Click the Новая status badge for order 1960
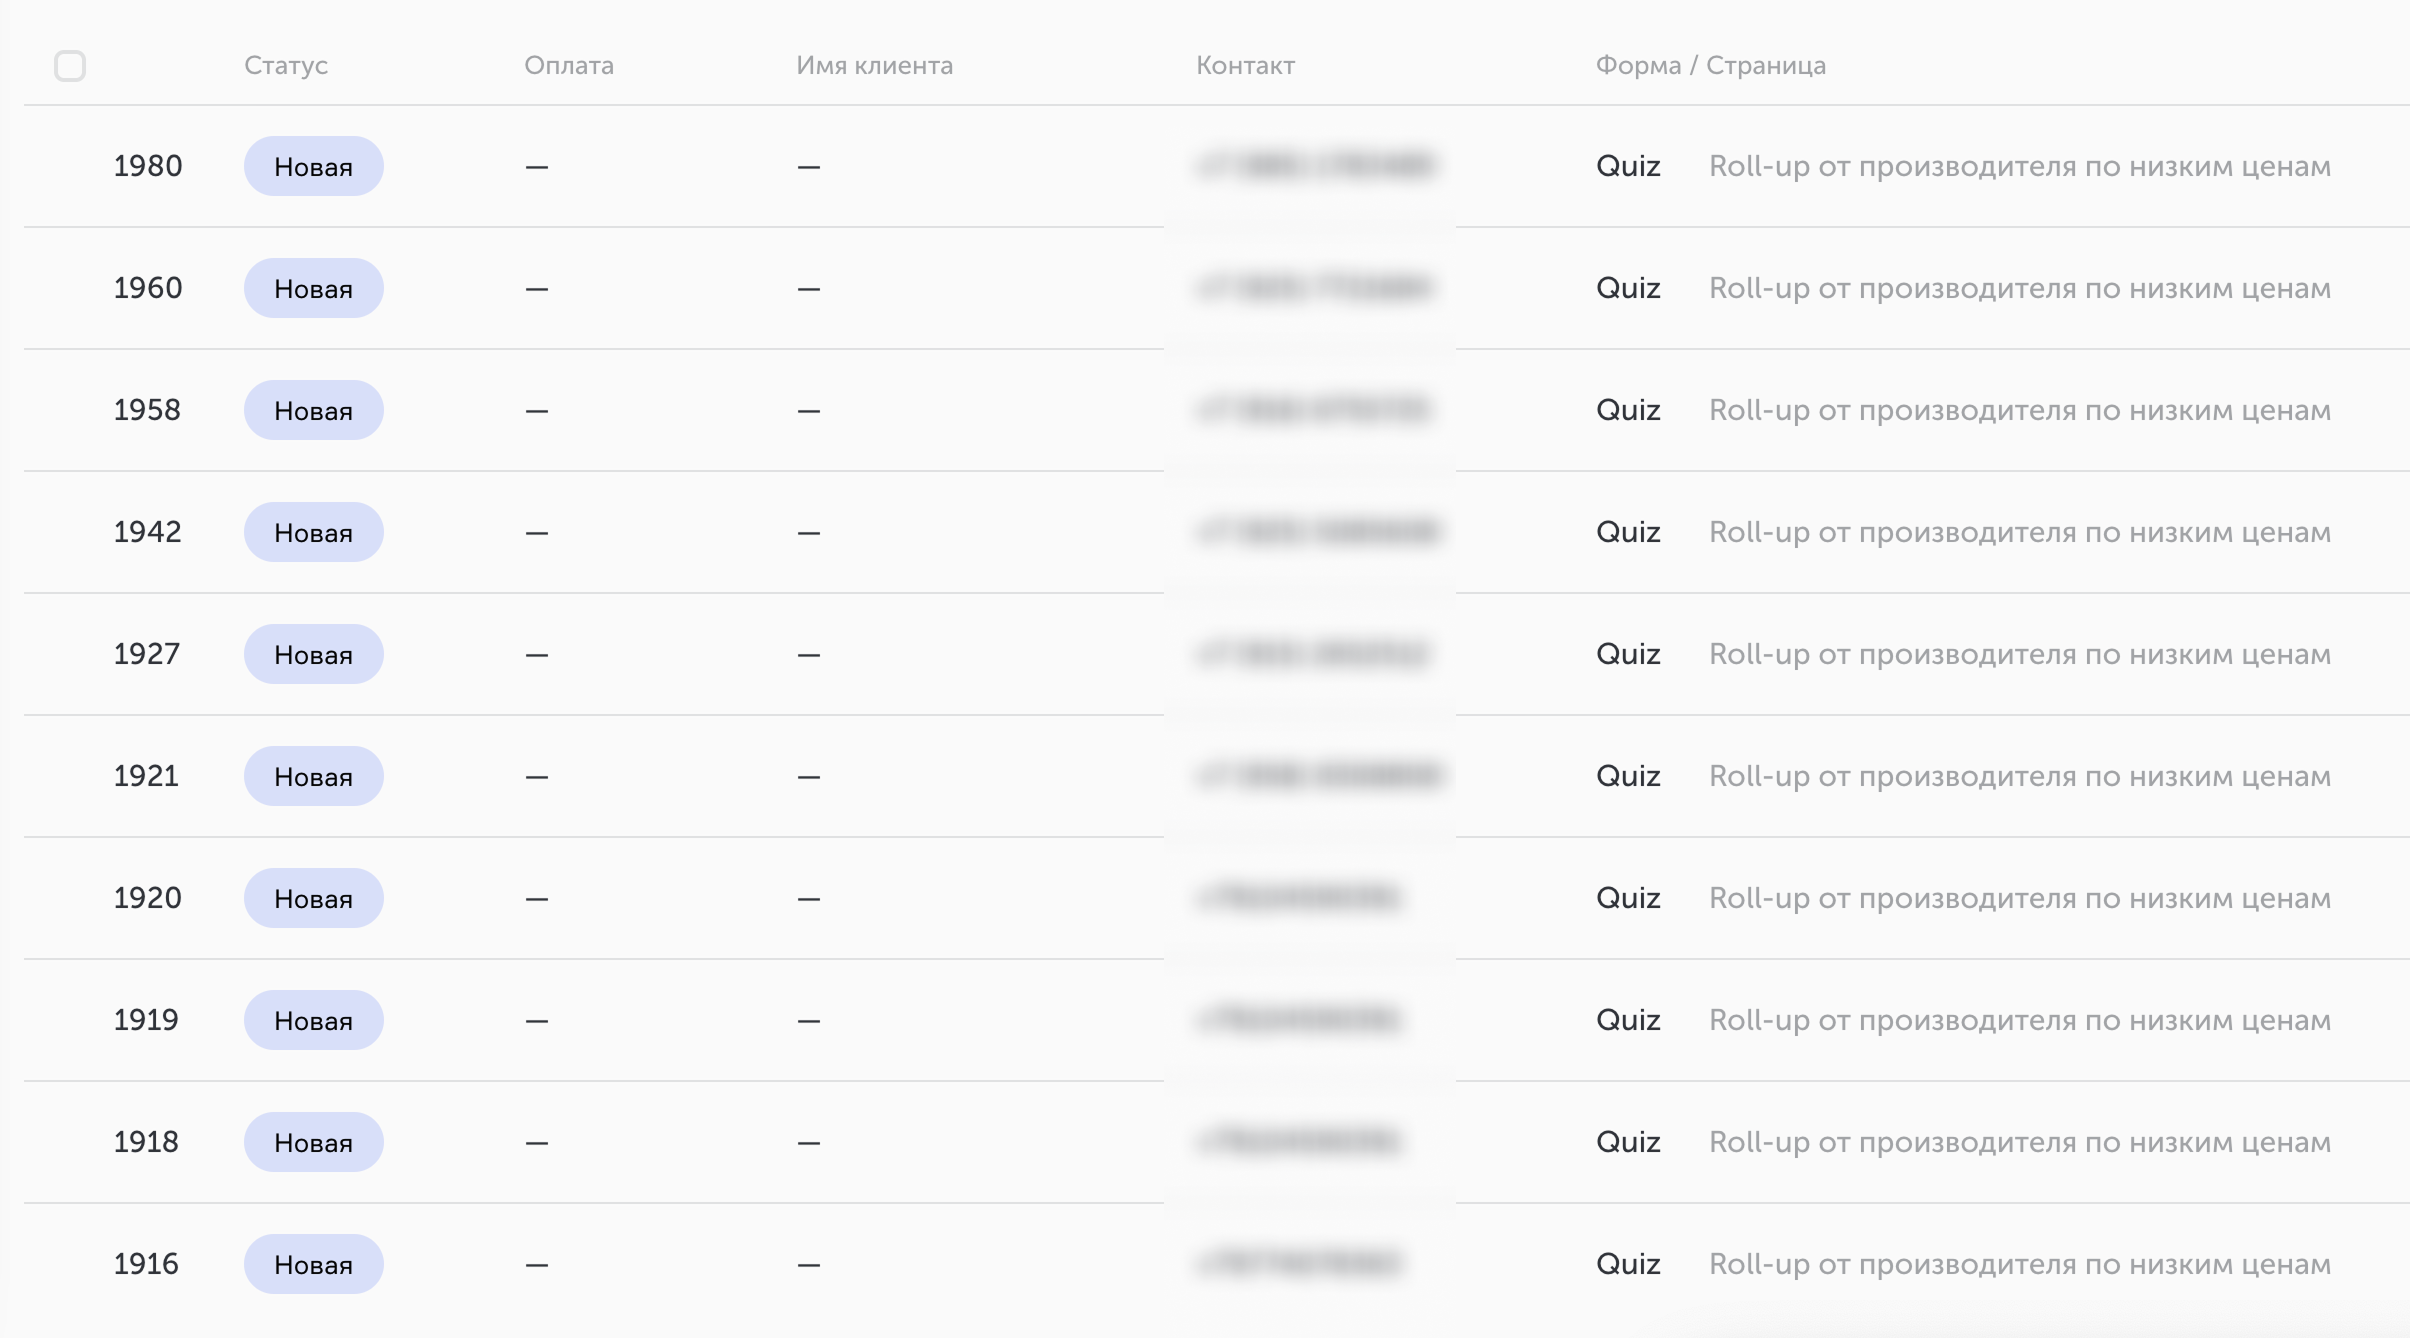Image resolution: width=2410 pixels, height=1338 pixels. 314,288
